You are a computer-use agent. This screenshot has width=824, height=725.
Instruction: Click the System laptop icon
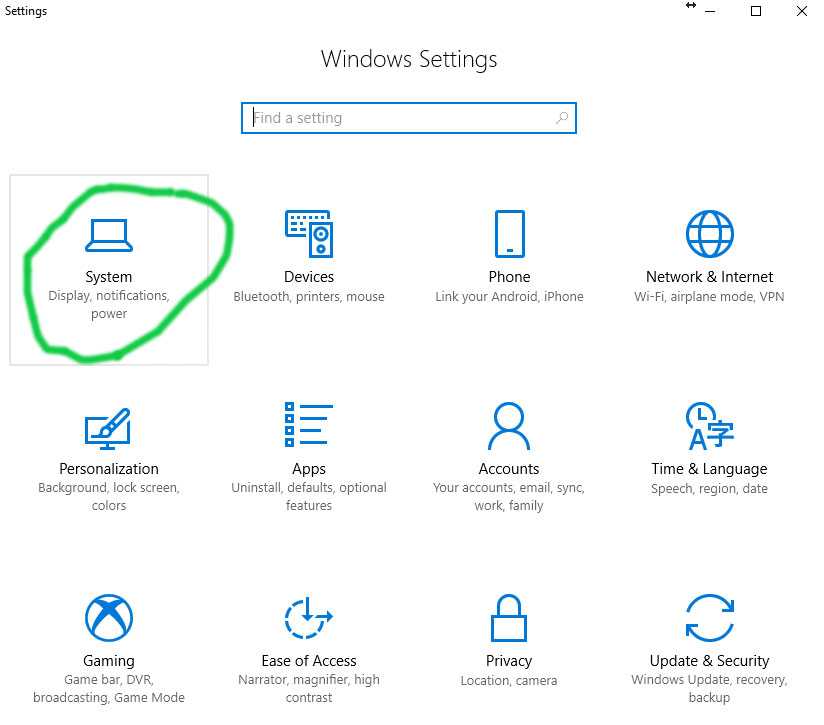tap(109, 235)
